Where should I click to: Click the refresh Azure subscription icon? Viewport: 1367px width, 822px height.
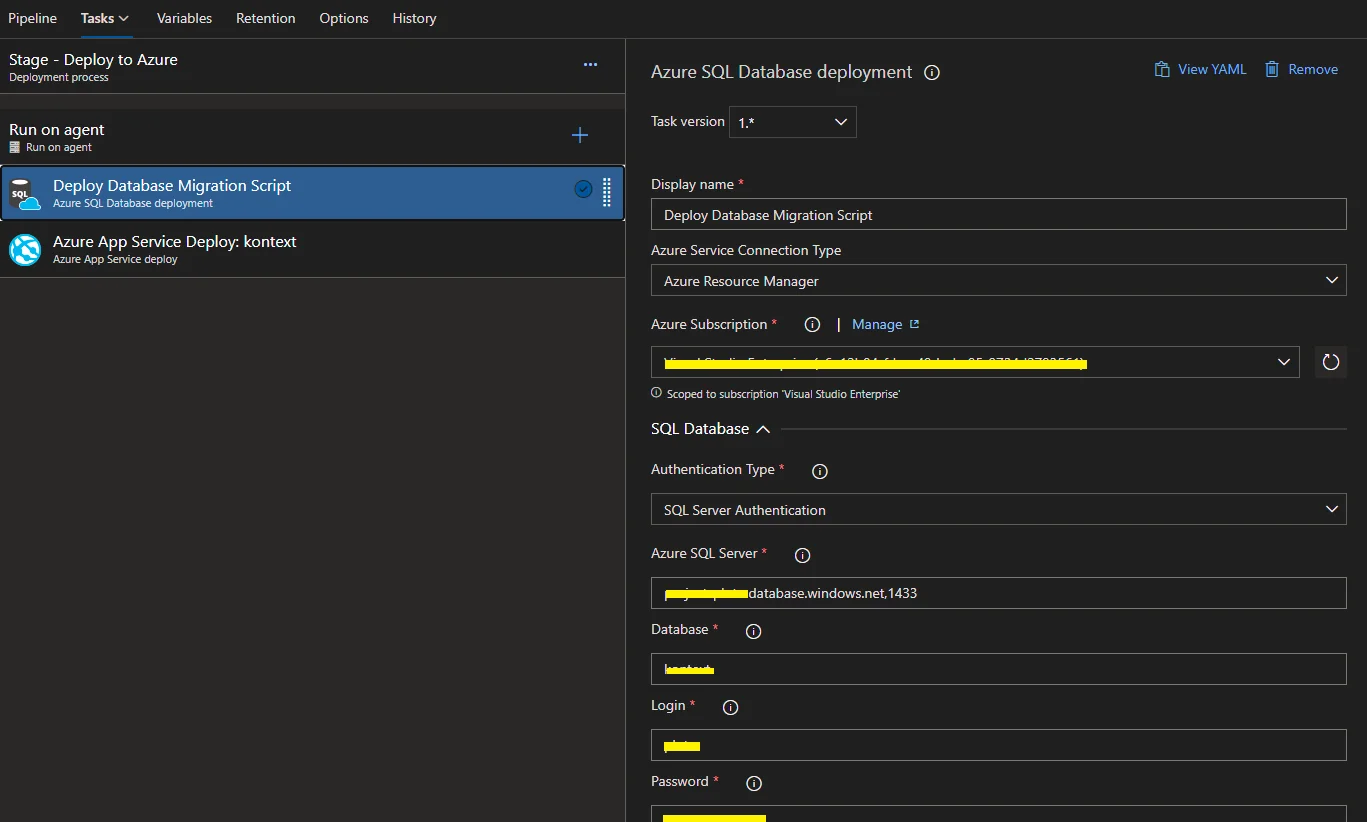1330,362
